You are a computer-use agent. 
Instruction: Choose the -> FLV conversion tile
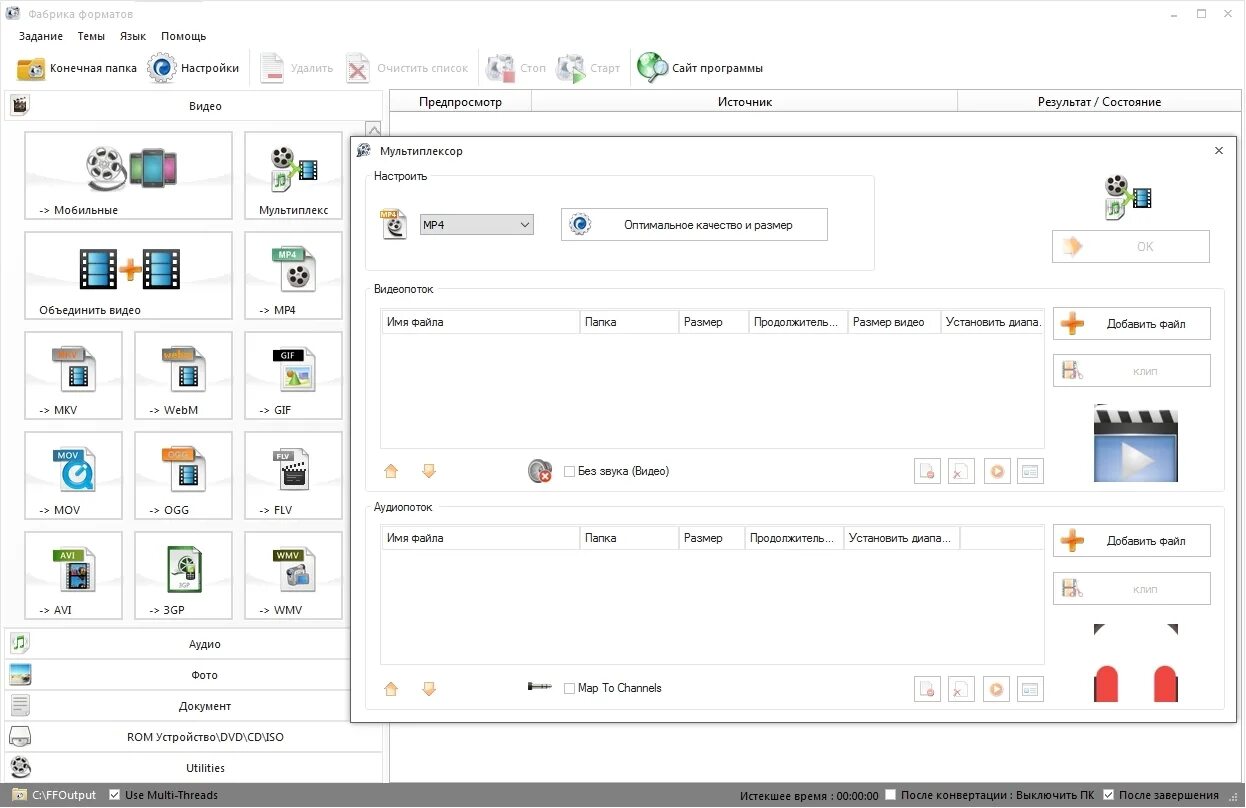click(x=293, y=476)
